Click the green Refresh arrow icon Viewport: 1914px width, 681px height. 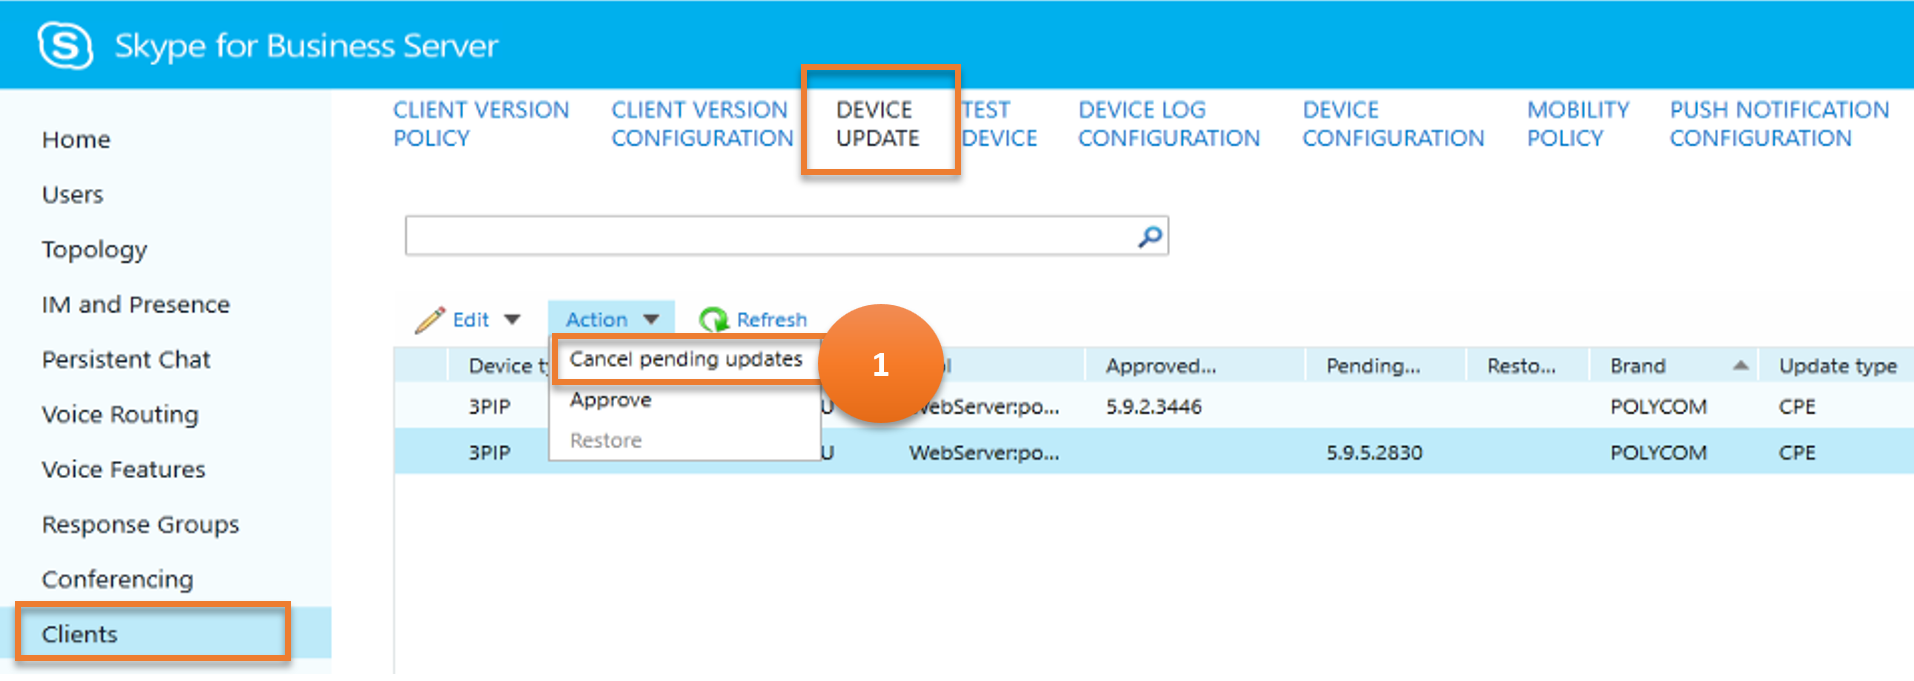click(714, 319)
